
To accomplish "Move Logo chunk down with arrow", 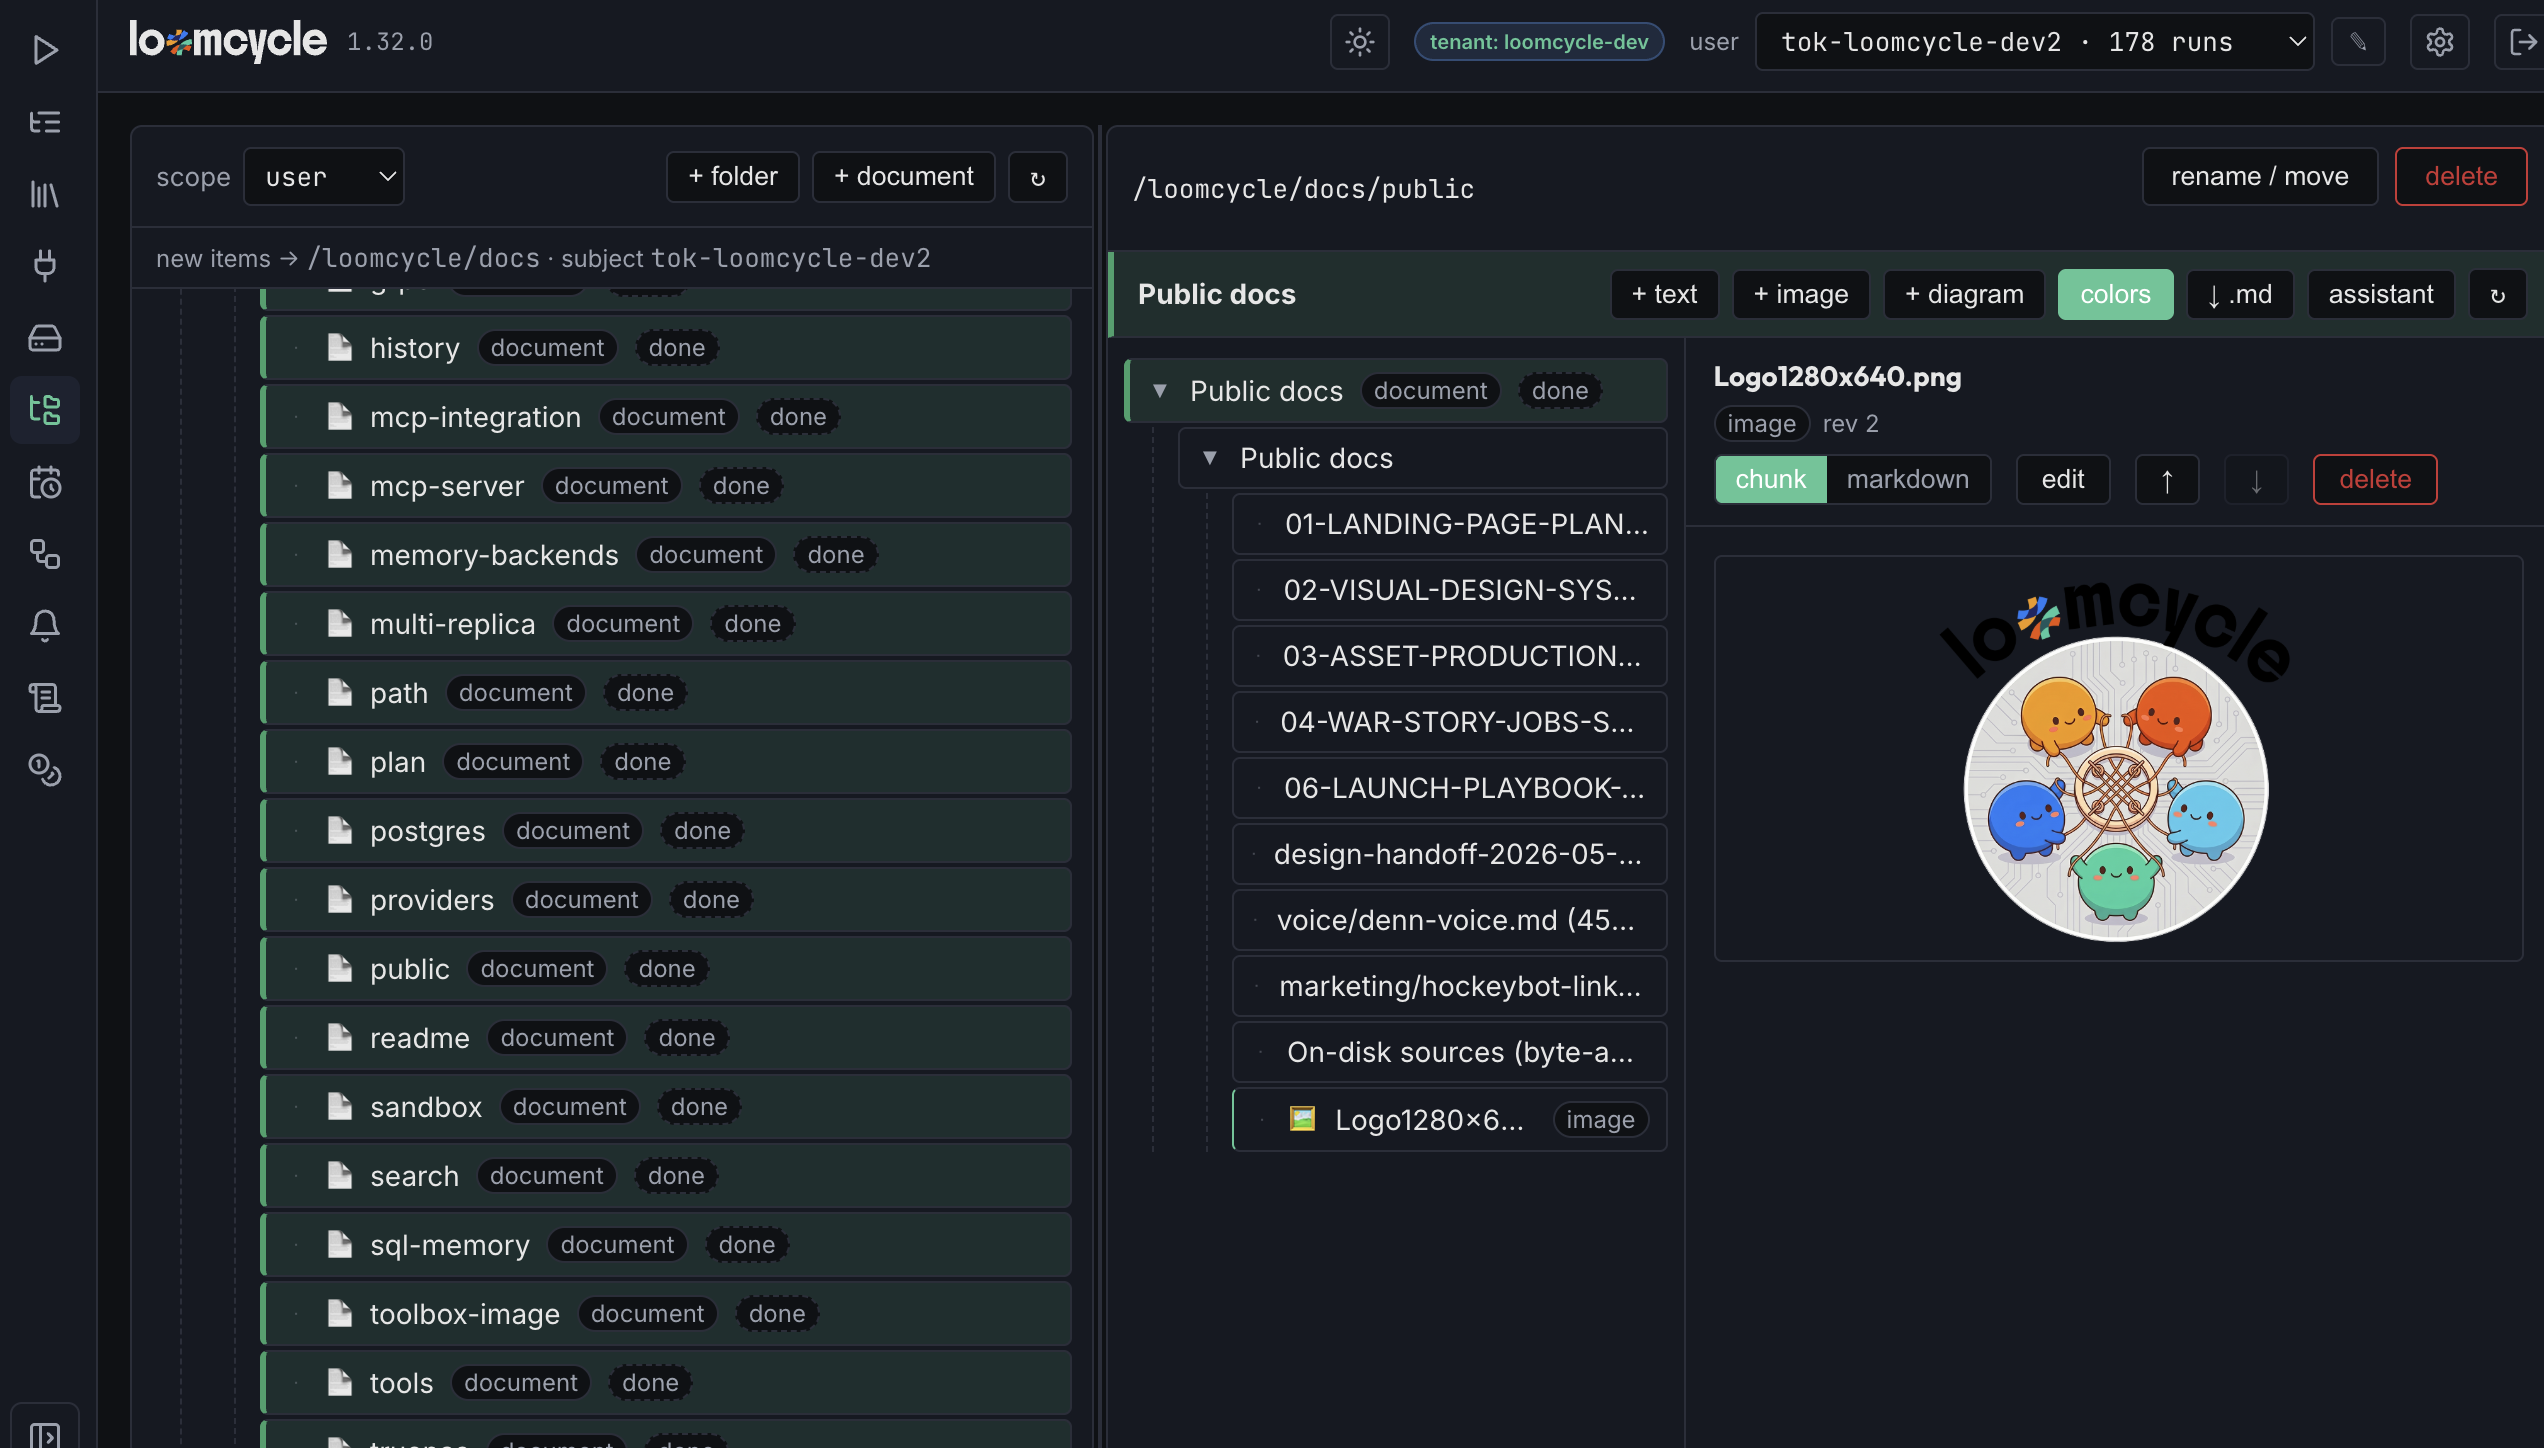I will point(2256,480).
